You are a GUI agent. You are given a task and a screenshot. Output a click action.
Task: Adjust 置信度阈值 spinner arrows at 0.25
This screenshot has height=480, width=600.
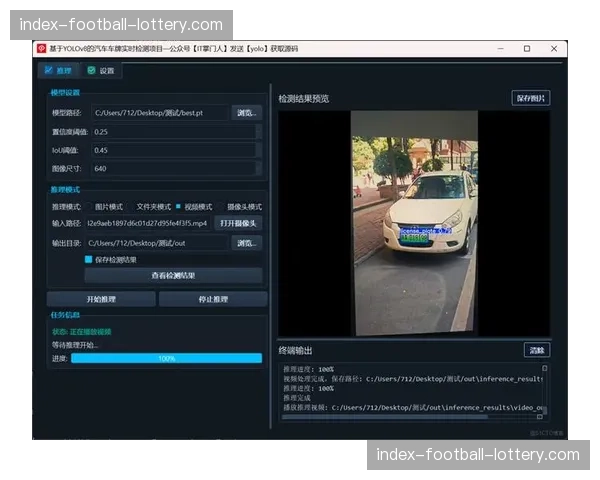(259, 132)
